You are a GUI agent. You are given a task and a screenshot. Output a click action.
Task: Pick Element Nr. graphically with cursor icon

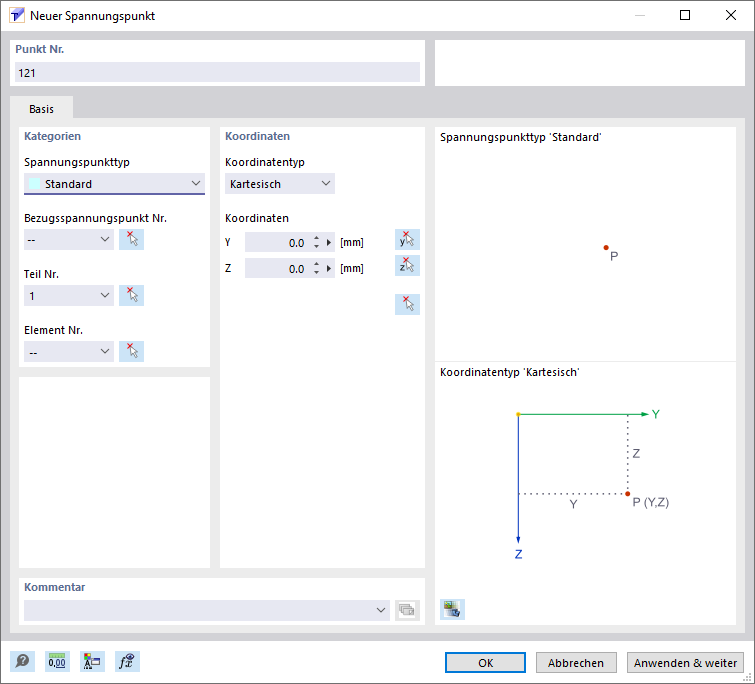(x=131, y=351)
